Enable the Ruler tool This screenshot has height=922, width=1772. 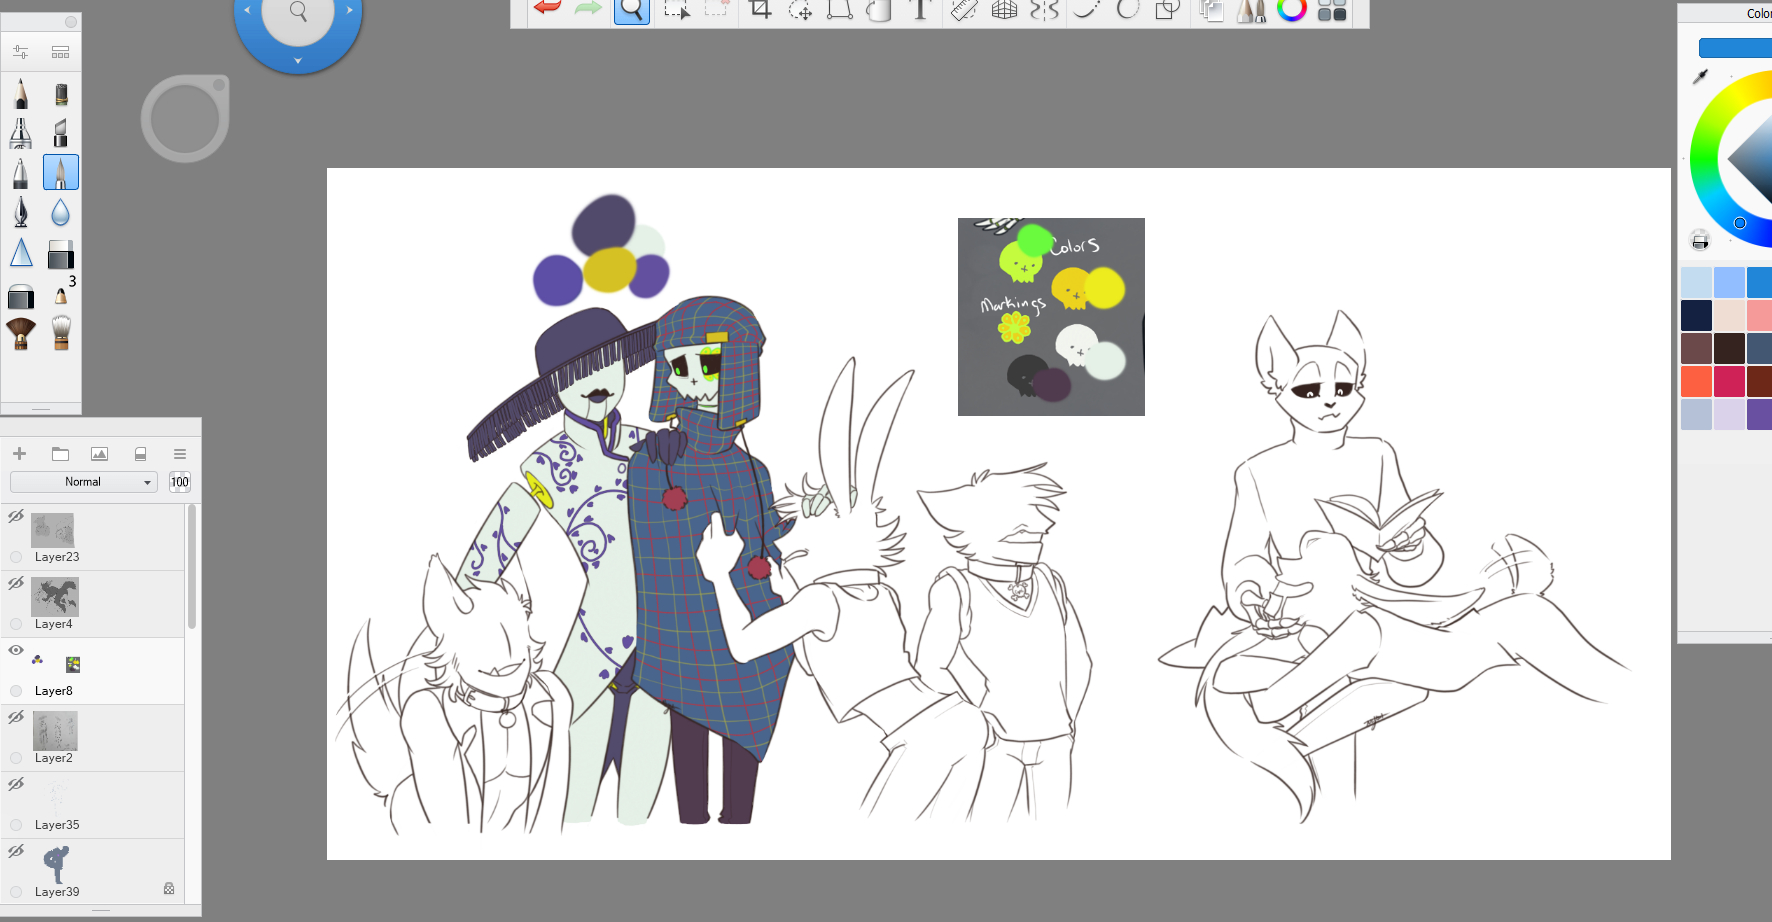[x=964, y=10]
